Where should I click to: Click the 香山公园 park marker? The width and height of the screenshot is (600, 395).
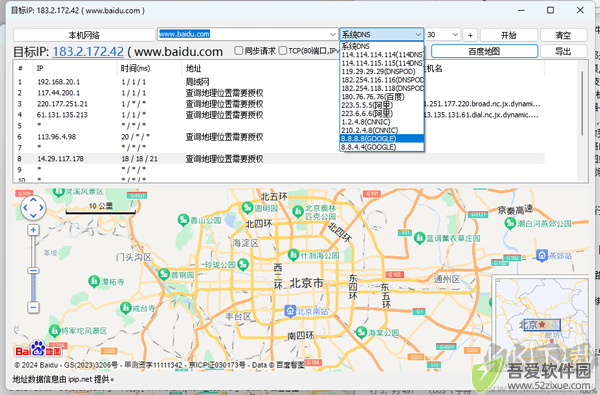[x=184, y=220]
